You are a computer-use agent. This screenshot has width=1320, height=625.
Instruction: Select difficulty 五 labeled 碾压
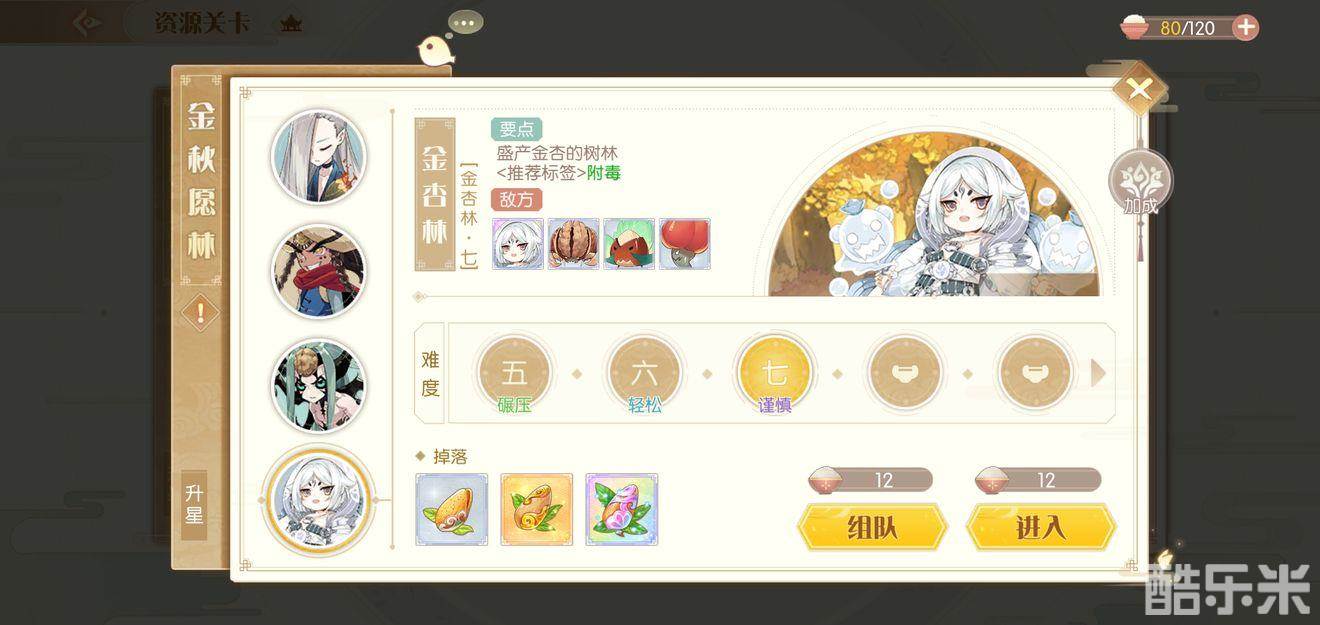pyautogui.click(x=514, y=375)
